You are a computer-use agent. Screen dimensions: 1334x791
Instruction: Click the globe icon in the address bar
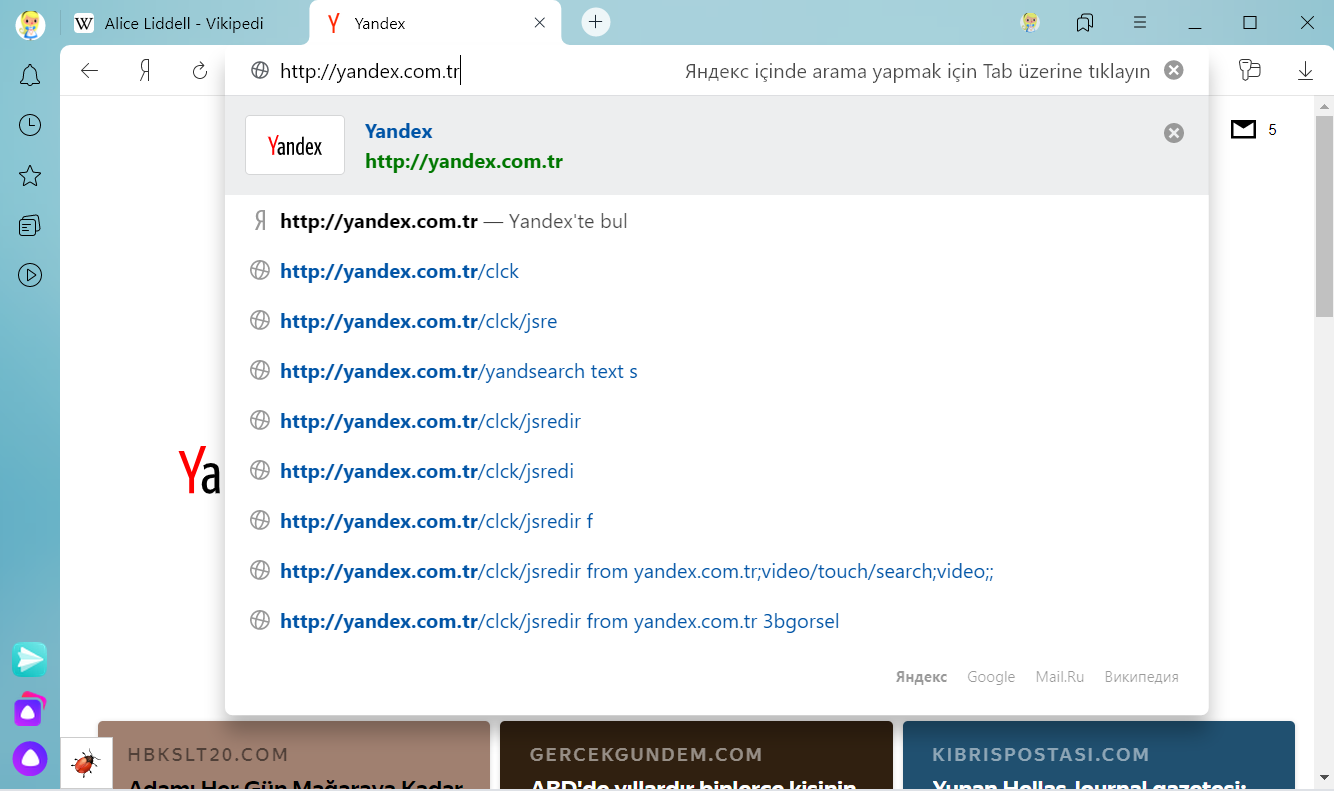(260, 71)
